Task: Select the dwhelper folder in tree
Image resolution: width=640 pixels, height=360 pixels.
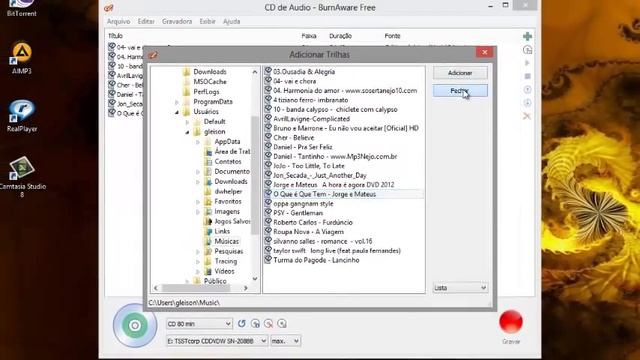Action: click(x=228, y=191)
